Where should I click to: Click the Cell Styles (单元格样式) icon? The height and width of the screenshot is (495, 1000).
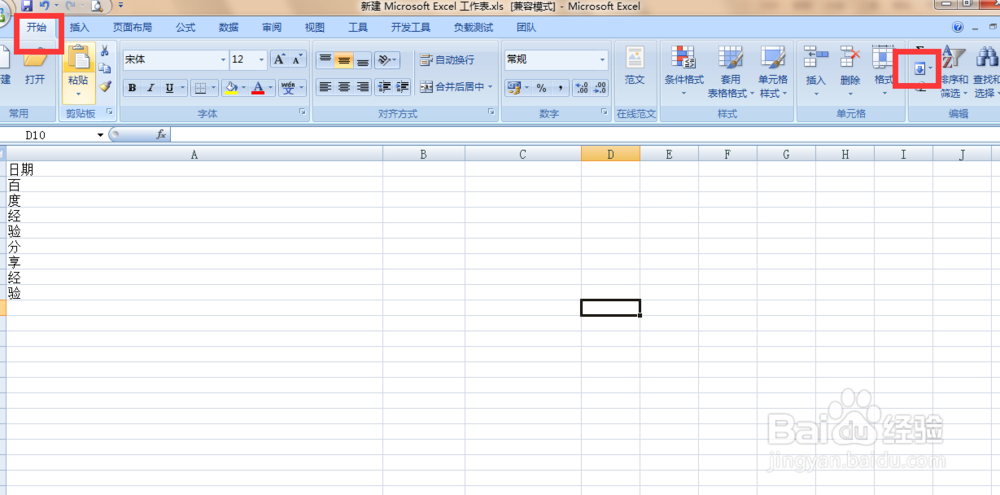coord(773,58)
